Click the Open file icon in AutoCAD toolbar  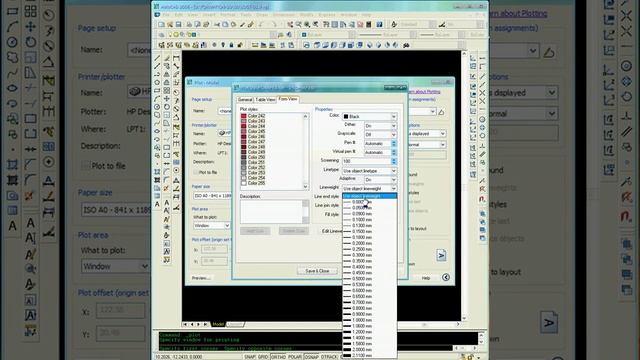170,25
